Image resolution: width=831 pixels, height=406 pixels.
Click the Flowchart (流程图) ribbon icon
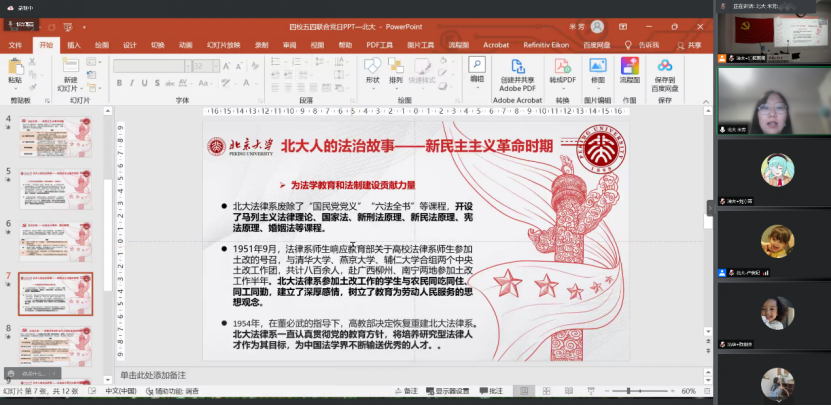(x=630, y=66)
